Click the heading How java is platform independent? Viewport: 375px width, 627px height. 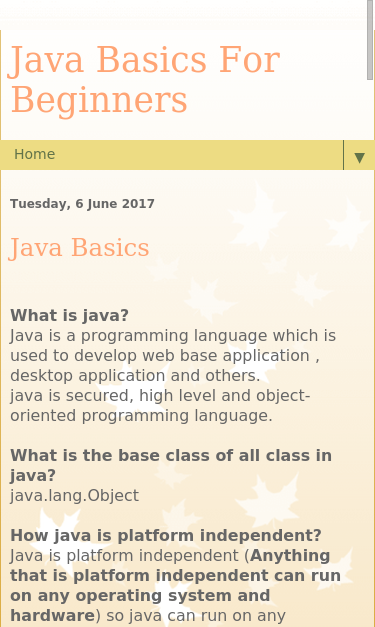coord(166,535)
